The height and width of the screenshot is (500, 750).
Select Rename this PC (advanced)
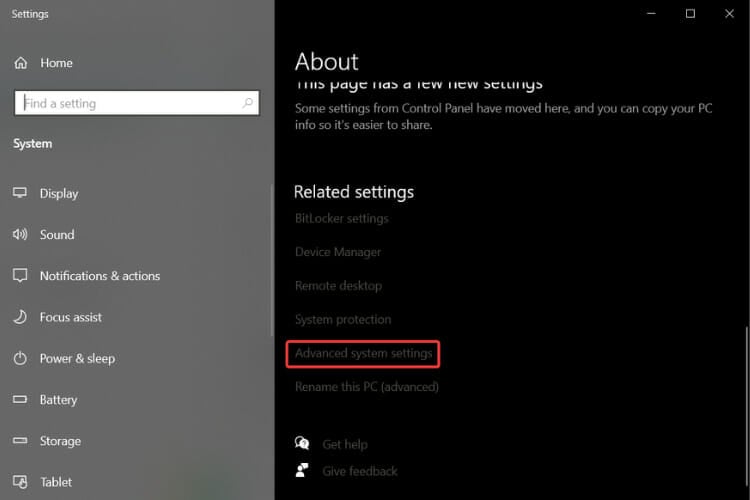pos(367,387)
